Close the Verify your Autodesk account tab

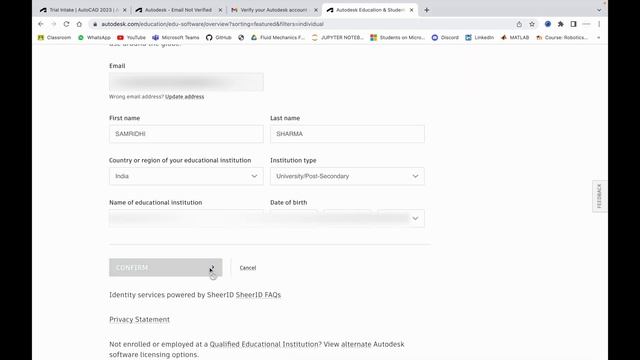coord(316,10)
